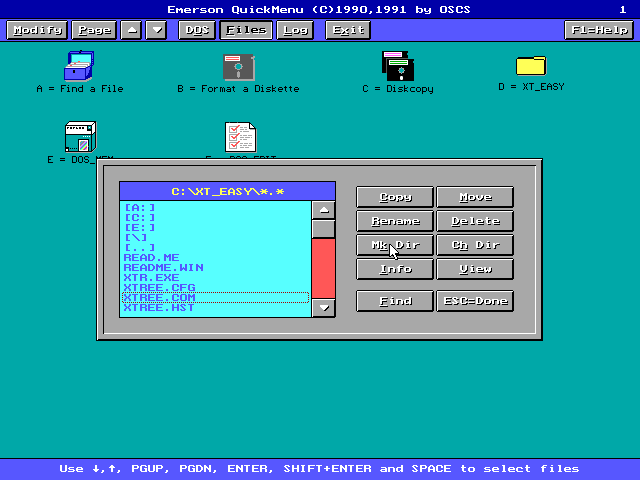Open the Page menu
640x480 pixels.
click(94, 30)
